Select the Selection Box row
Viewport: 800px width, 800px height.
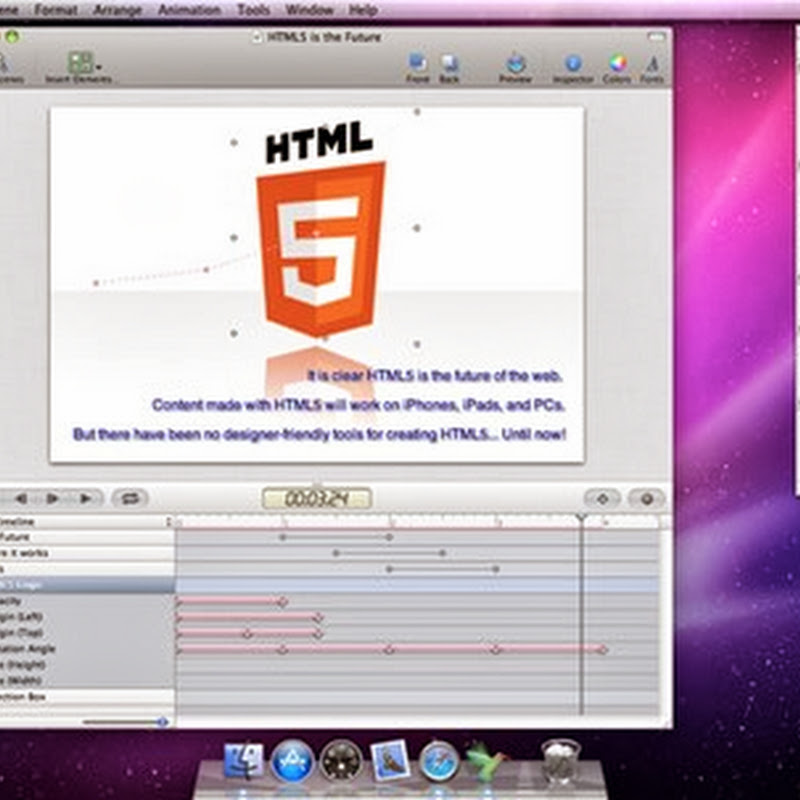pyautogui.click(x=87, y=697)
